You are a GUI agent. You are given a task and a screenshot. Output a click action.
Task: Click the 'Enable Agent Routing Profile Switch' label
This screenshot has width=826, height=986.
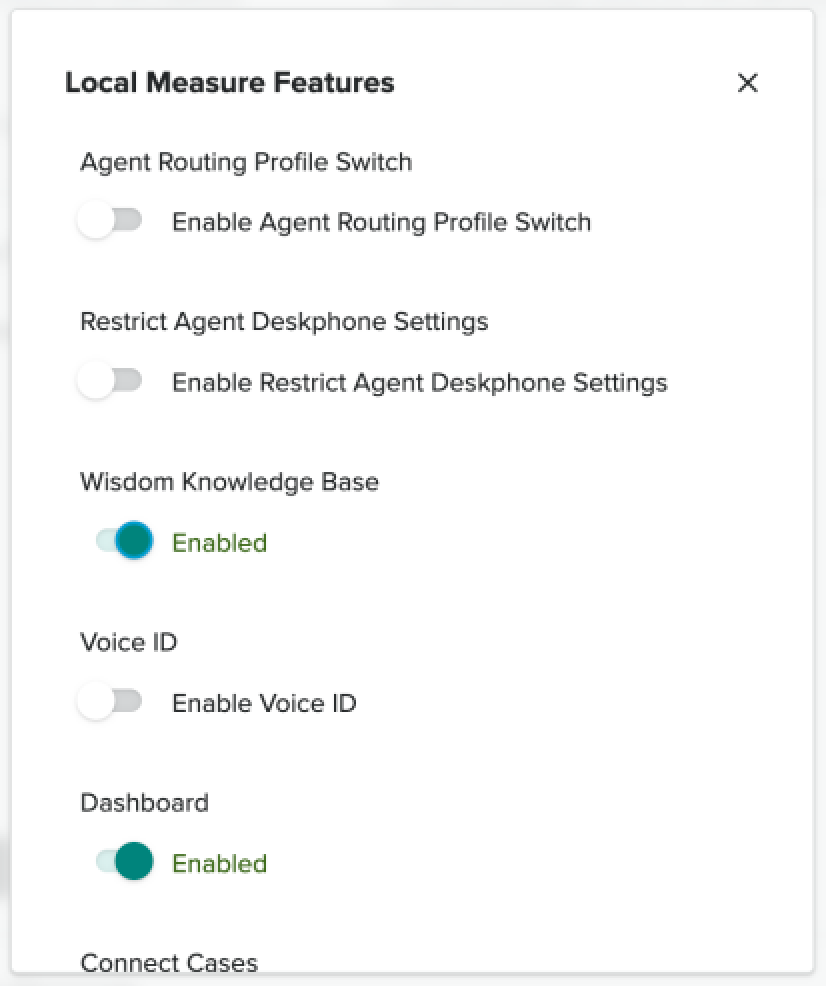click(381, 222)
